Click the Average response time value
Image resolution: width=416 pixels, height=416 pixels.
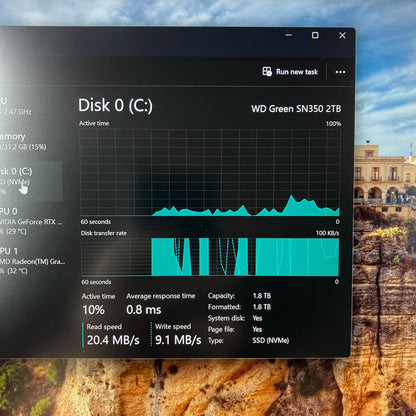[144, 310]
